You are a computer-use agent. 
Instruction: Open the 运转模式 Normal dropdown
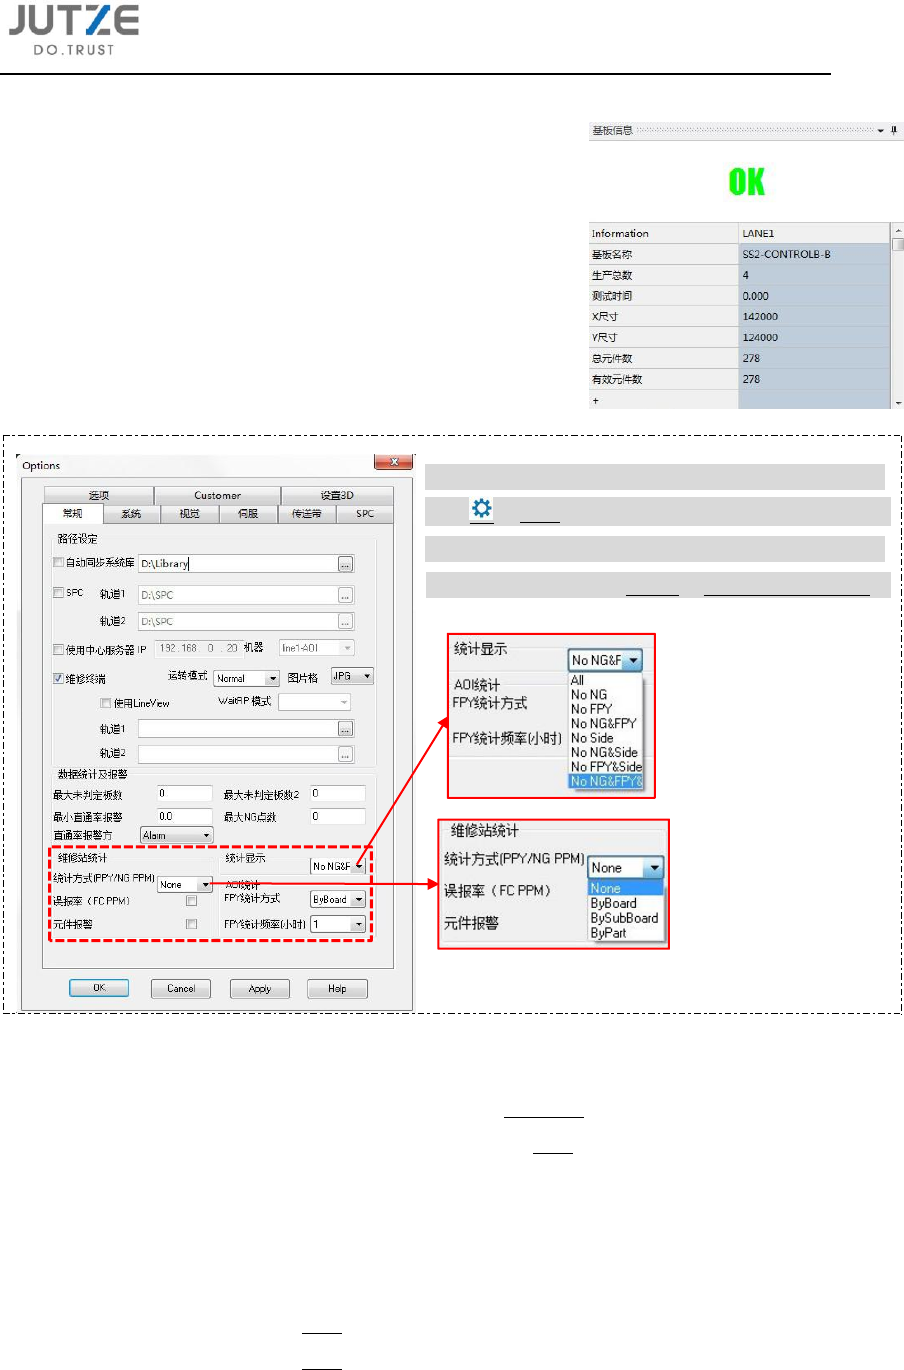pos(246,678)
